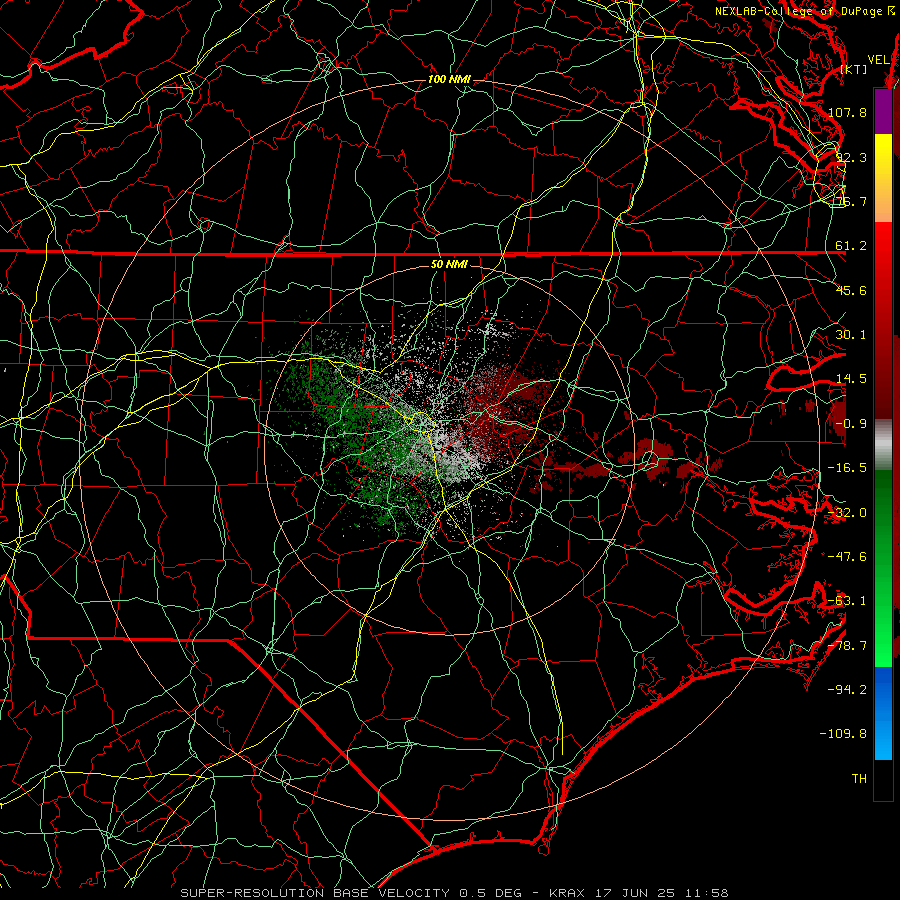900x900 pixels.
Task: Pick the gray near-zero segment of scale
Action: 883,445
